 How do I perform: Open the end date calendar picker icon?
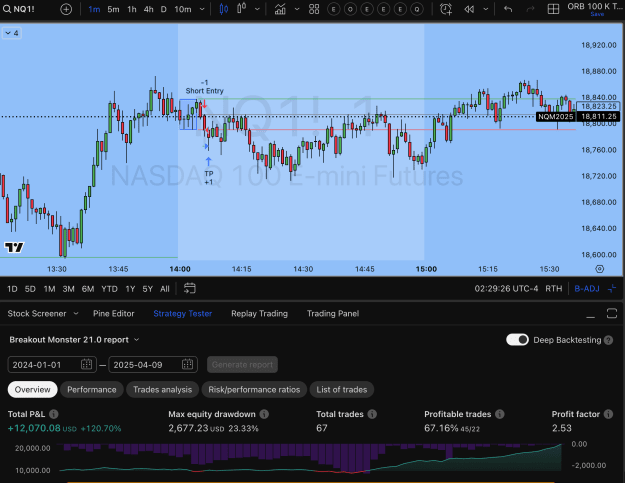(x=188, y=364)
